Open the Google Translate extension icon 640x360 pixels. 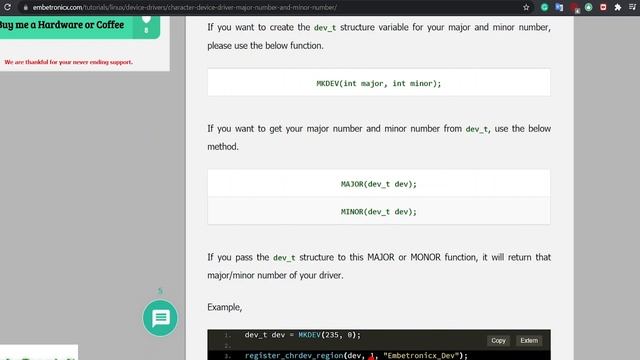[559, 7]
